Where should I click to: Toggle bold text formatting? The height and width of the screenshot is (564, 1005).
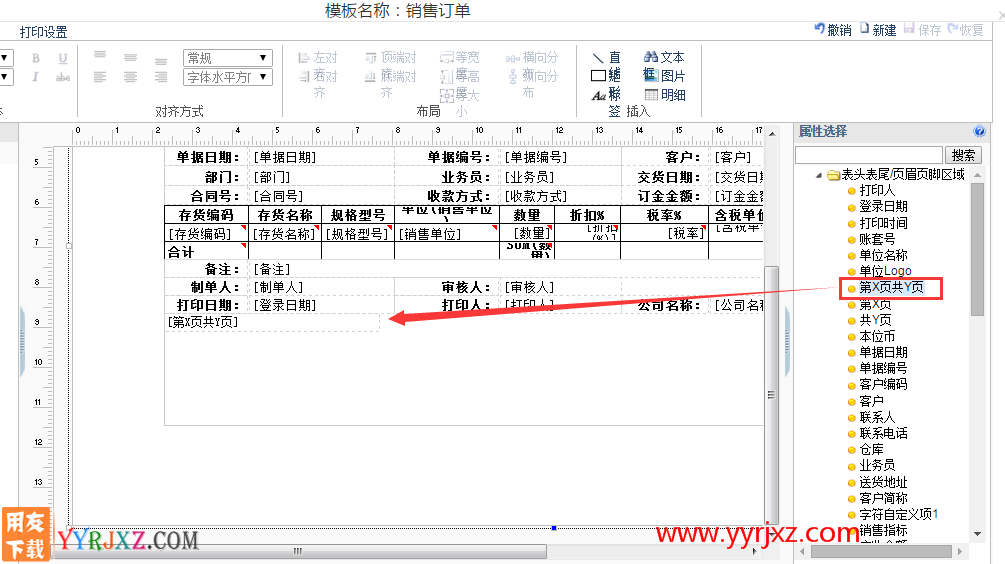tap(36, 59)
